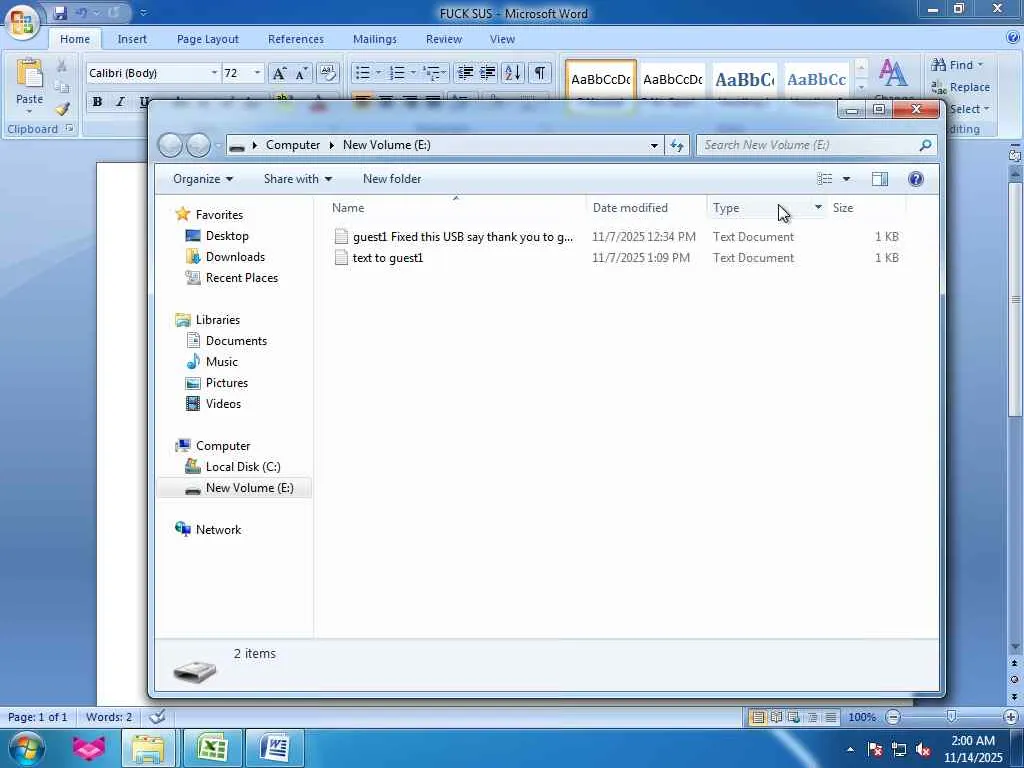1024x768 pixels.
Task: Click the Clear Formatting icon
Action: click(327, 73)
